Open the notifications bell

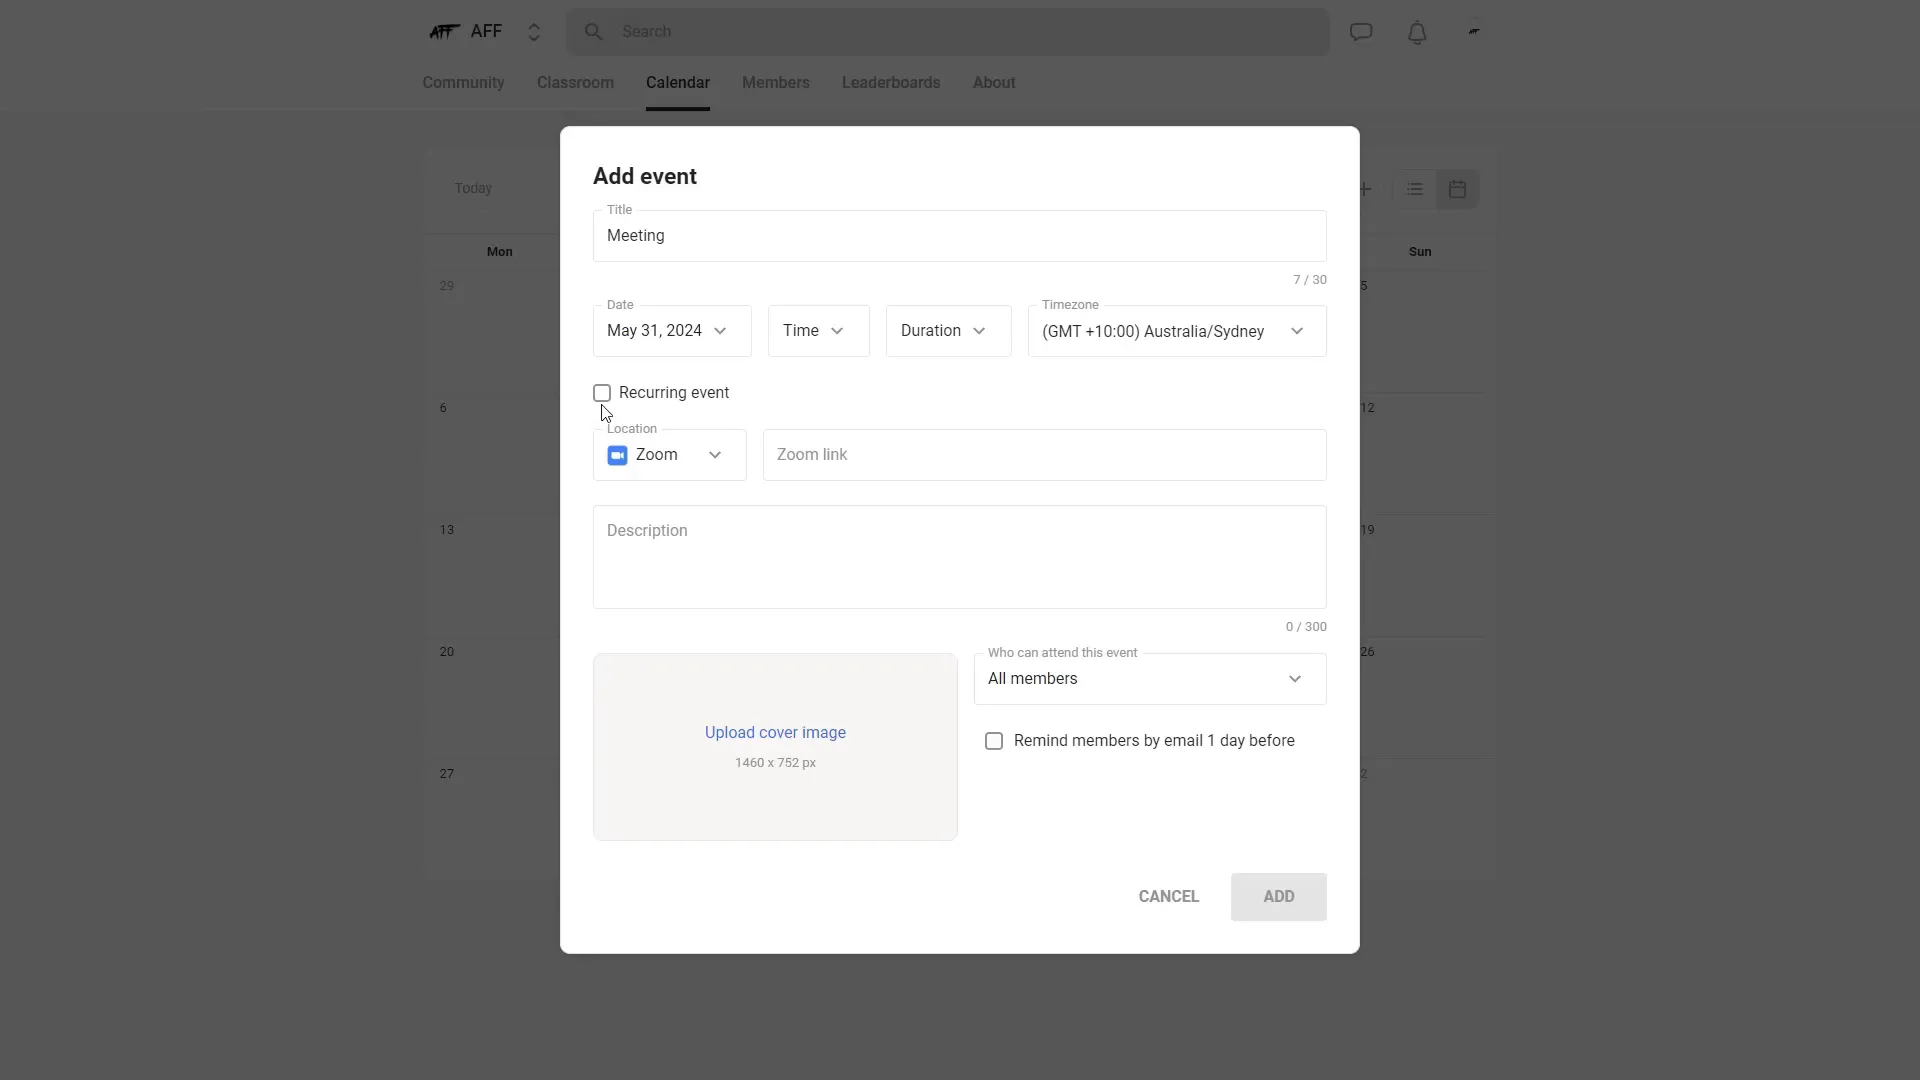coord(1417,32)
